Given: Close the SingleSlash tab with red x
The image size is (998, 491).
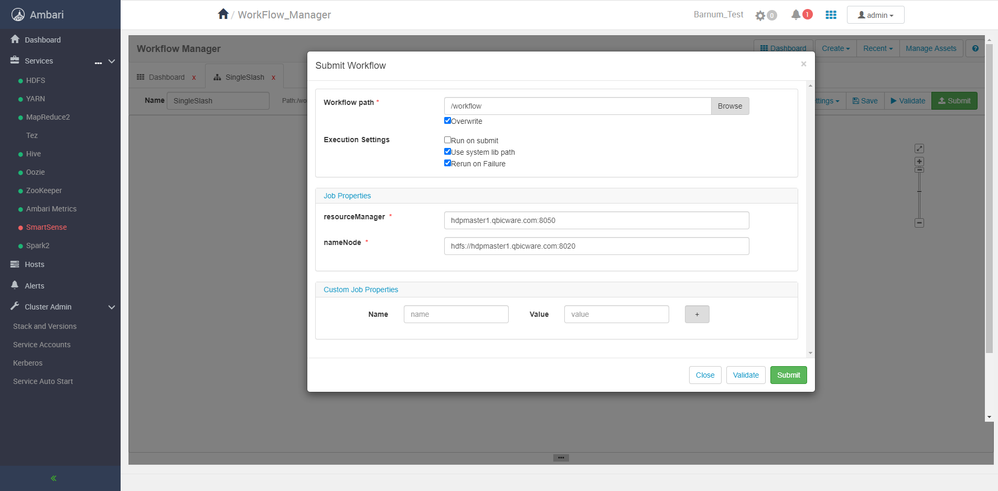Looking at the screenshot, I should [273, 78].
